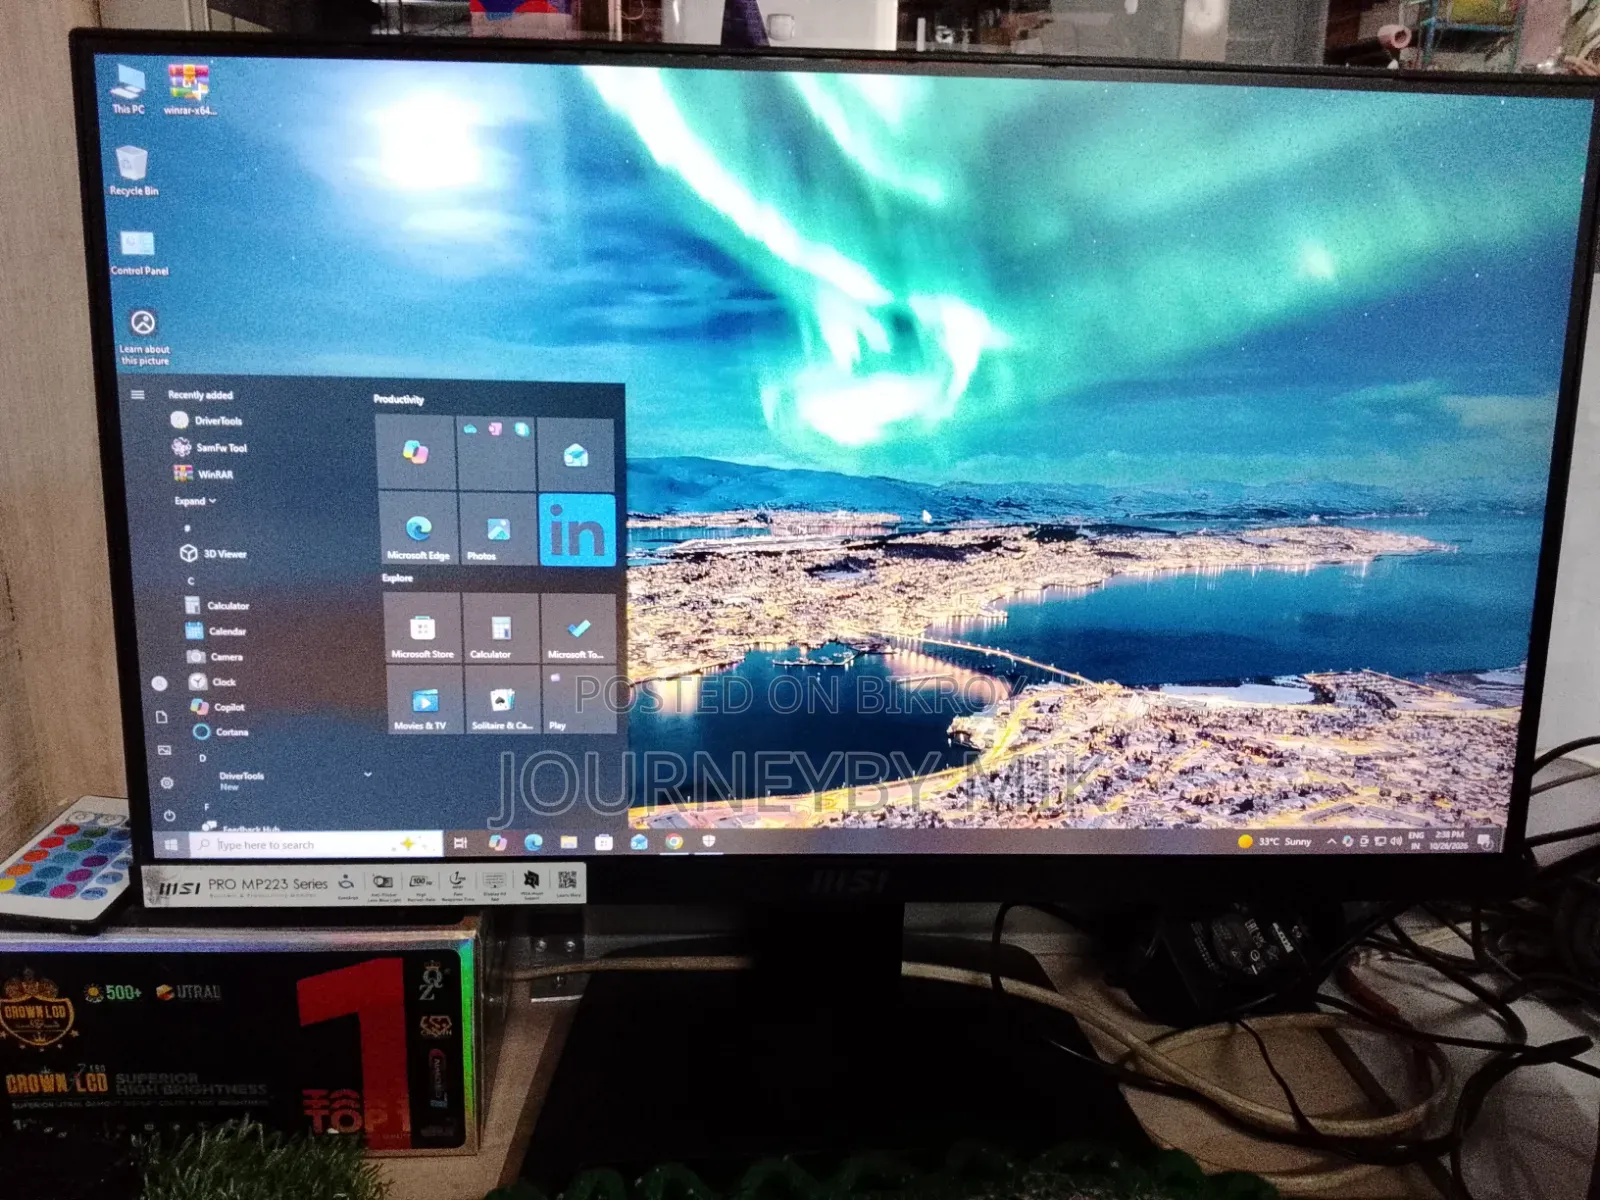Image resolution: width=1600 pixels, height=1200 pixels.
Task: Open the weather widget showing Sunny
Action: [1275, 842]
